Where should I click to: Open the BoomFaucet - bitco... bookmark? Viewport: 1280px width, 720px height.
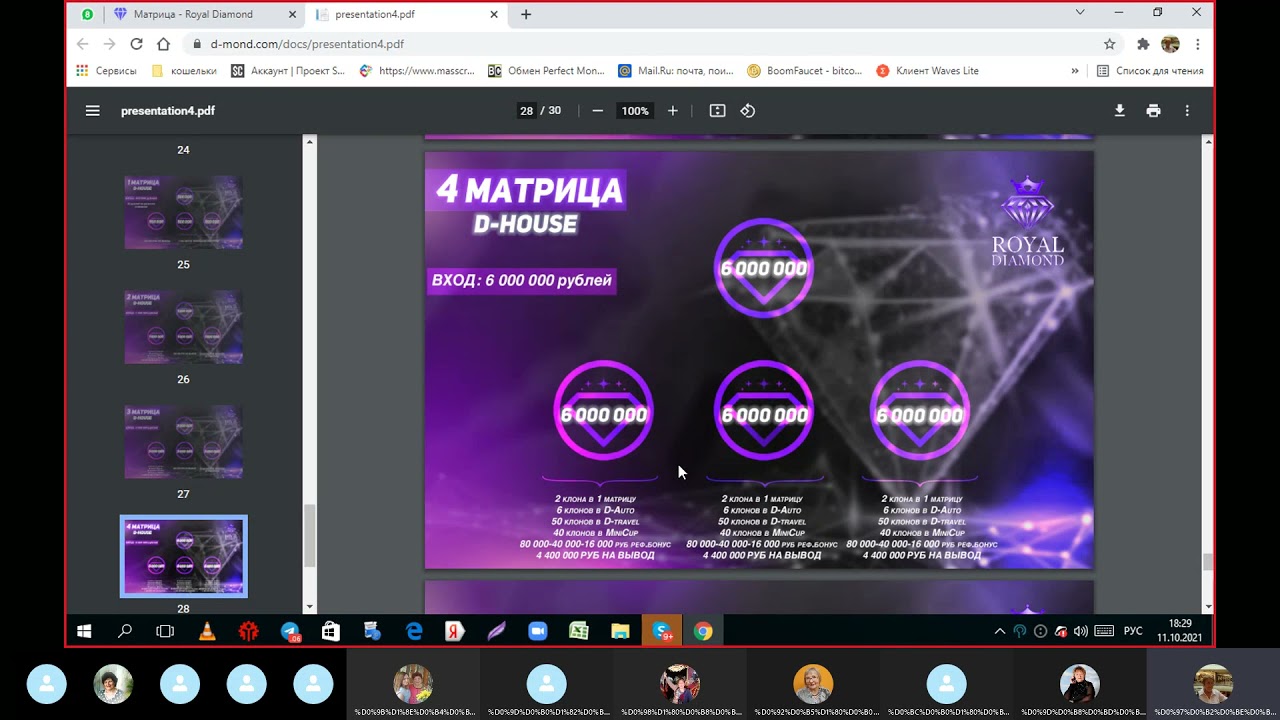coord(805,71)
